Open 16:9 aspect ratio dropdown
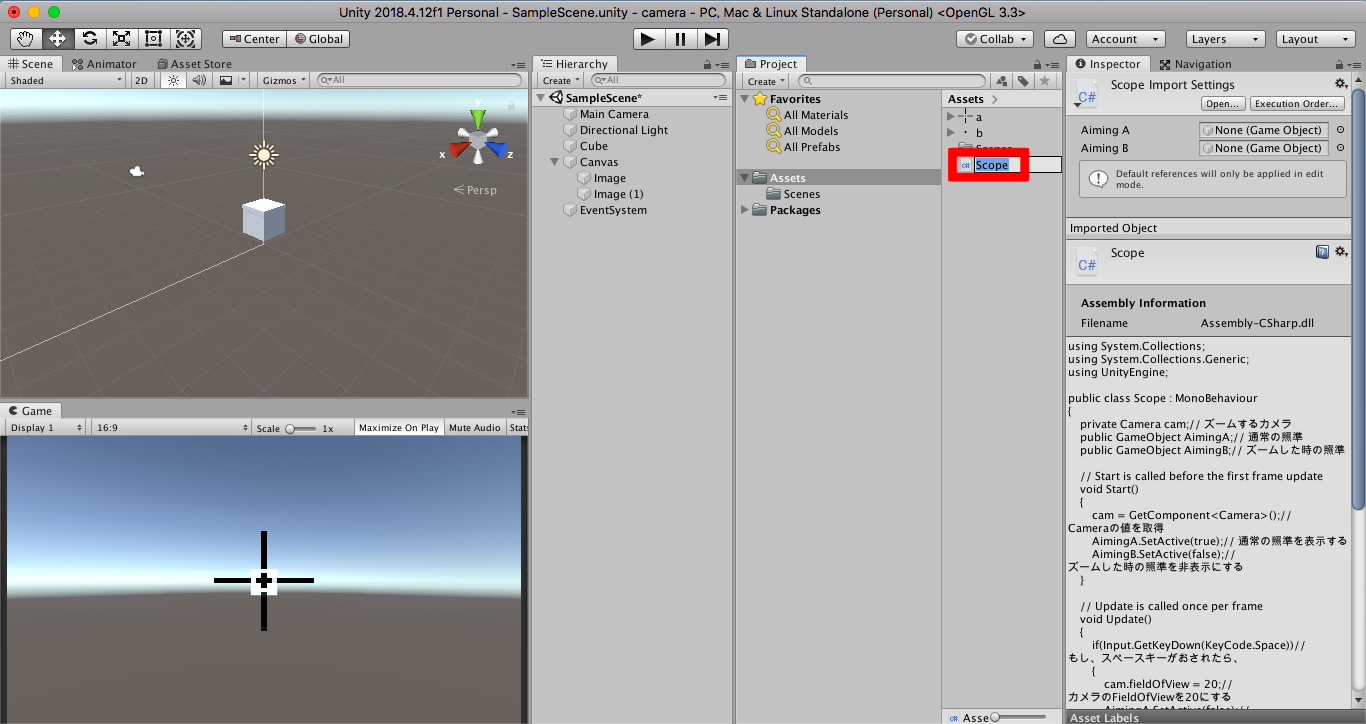The width and height of the screenshot is (1366, 724). 171,428
